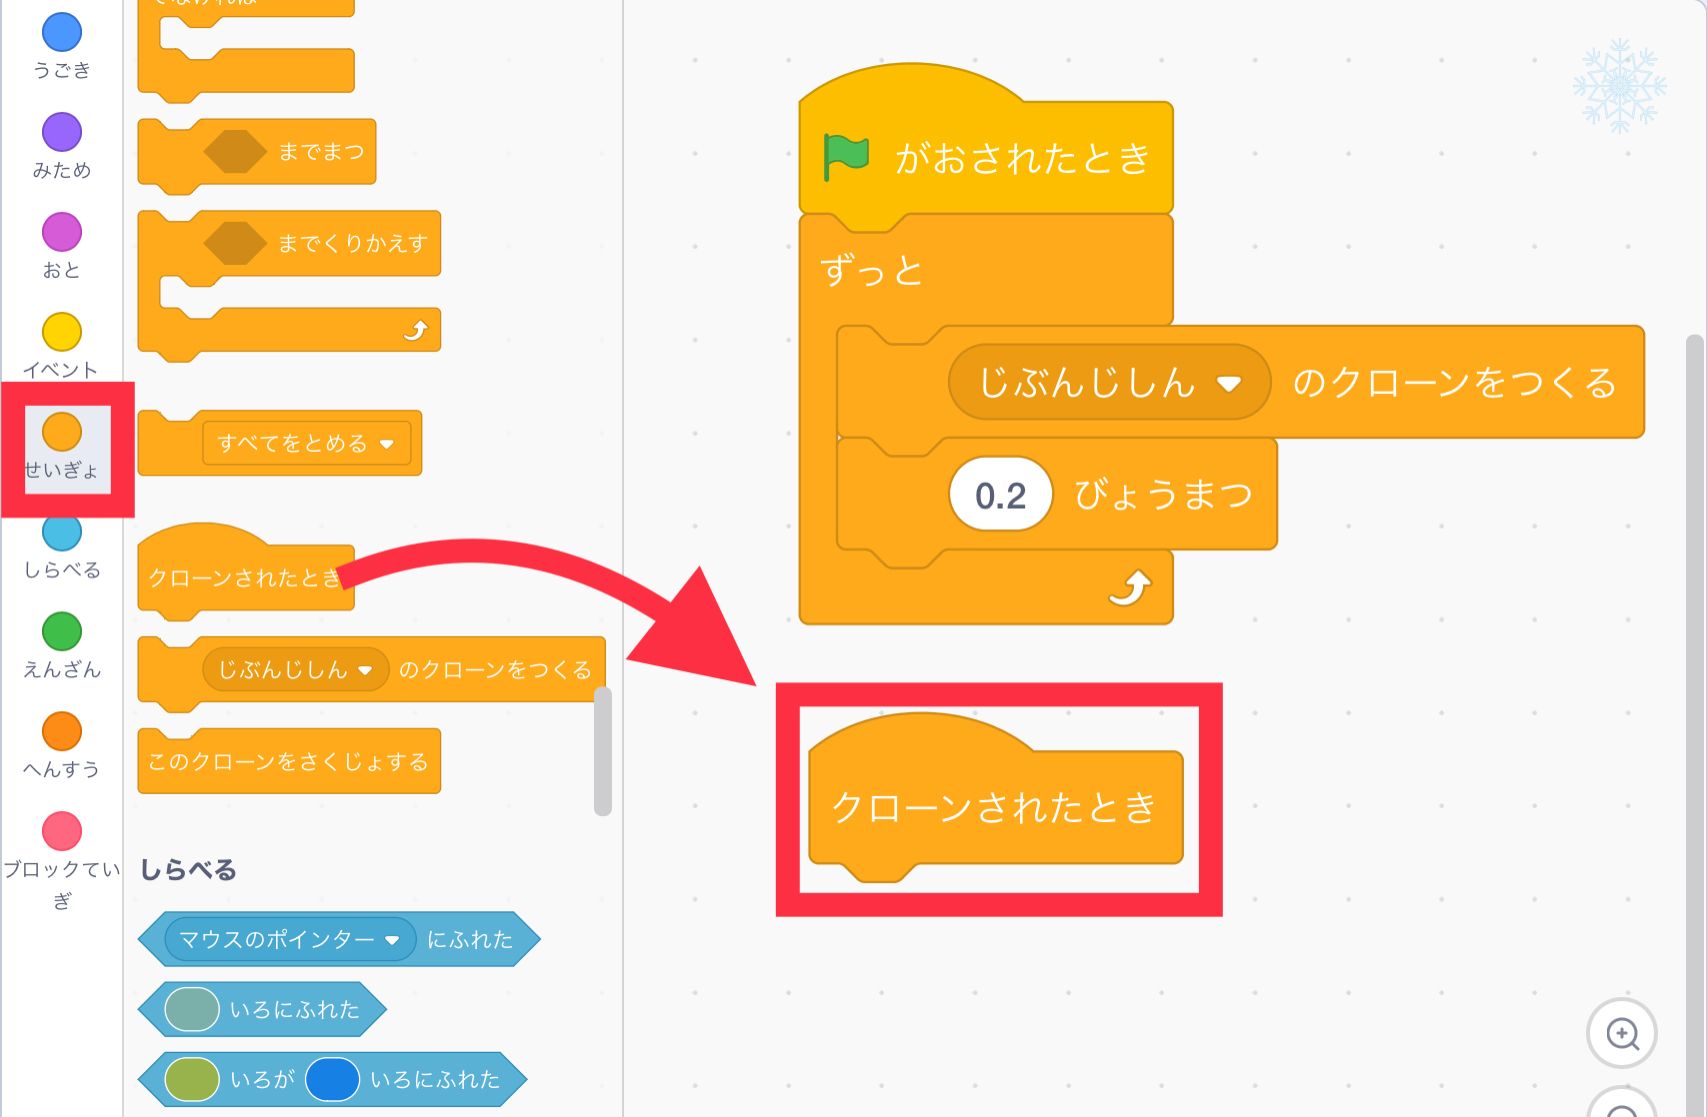Select palette までくりかえす block

coord(289,285)
